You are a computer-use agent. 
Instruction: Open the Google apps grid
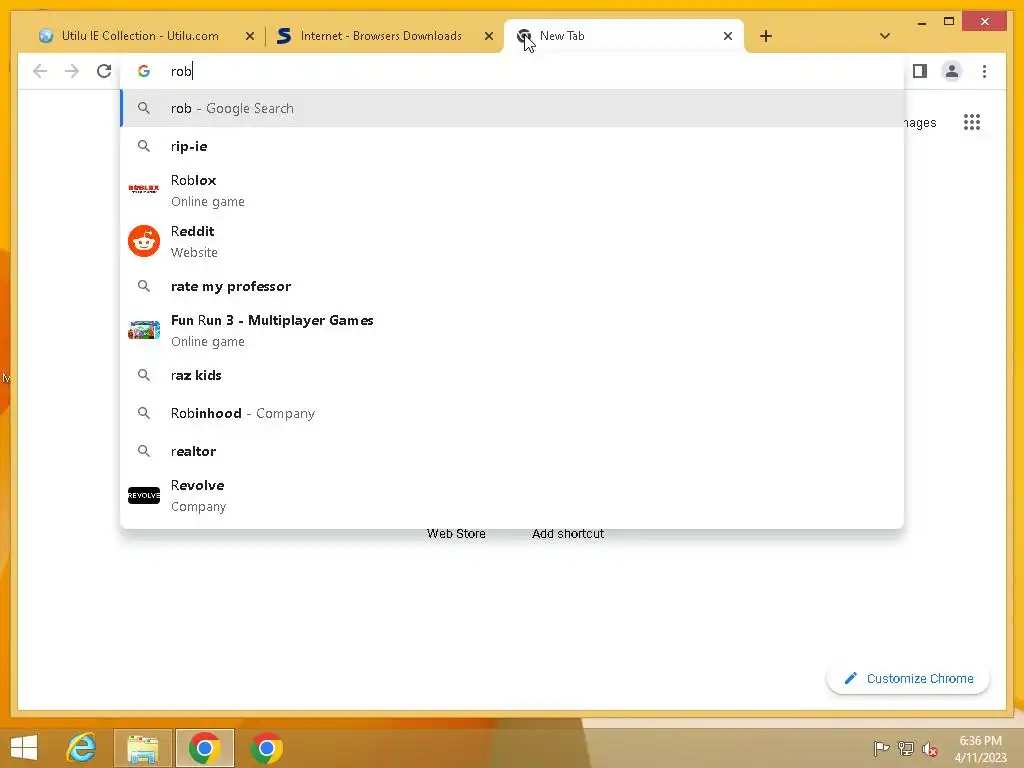coord(972,122)
